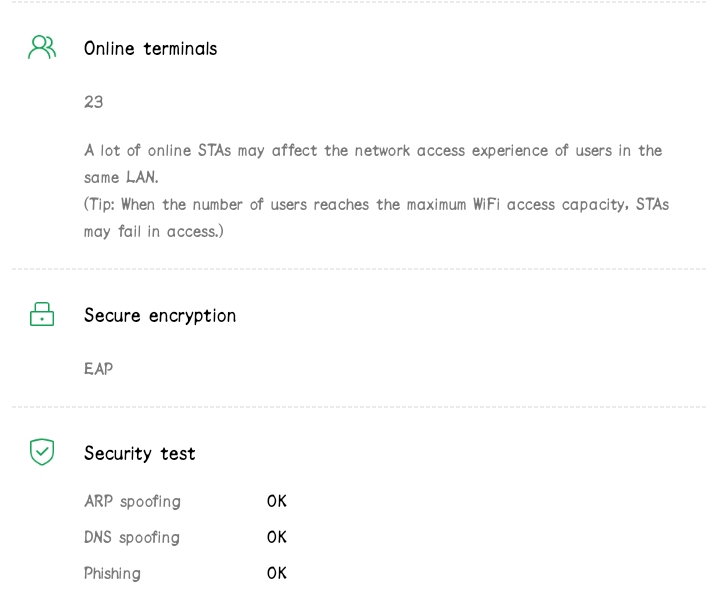Click the OK result beside DNS spoofing
Screen dimensions: 720x605
point(277,537)
